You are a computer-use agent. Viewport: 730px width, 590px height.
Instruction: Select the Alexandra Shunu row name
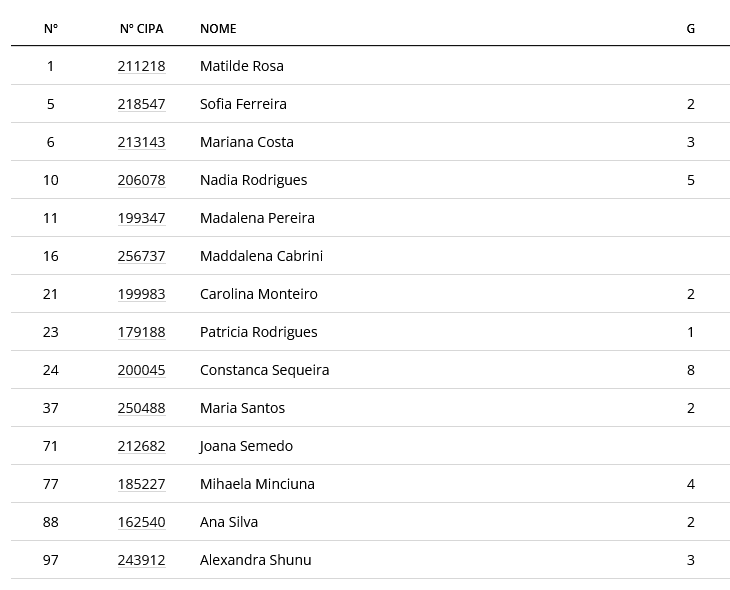255,560
